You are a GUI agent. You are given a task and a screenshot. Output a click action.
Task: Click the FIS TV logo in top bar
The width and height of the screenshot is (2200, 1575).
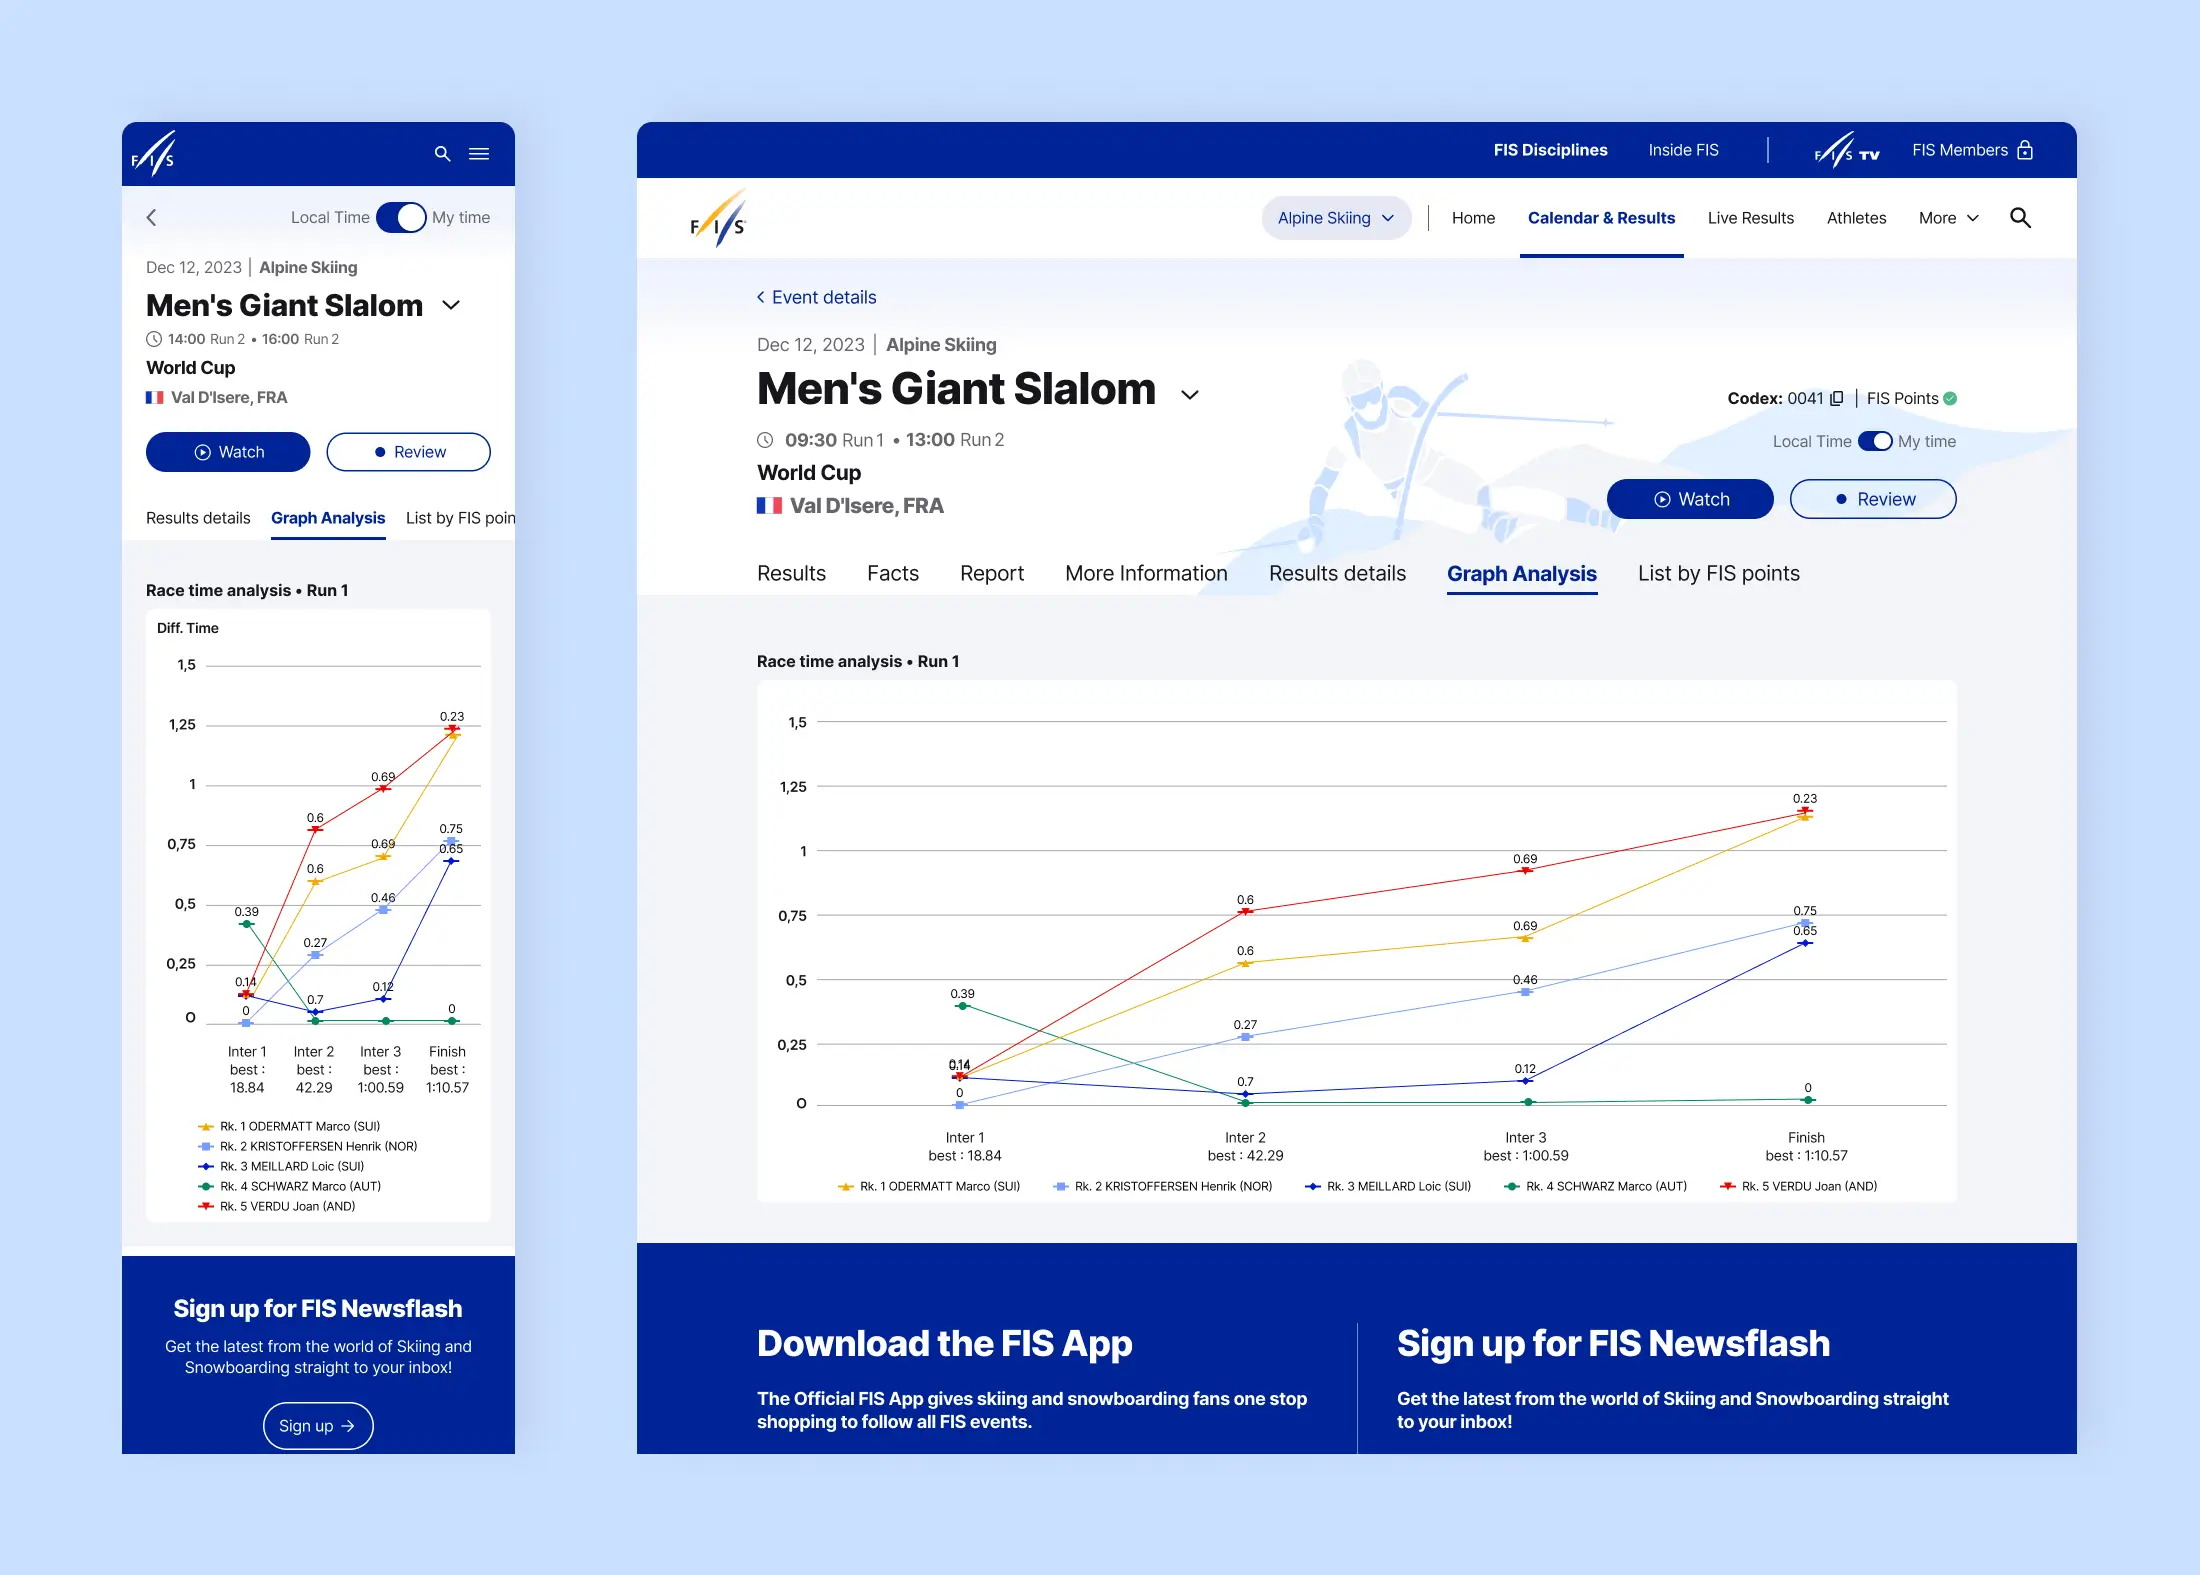[1847, 150]
